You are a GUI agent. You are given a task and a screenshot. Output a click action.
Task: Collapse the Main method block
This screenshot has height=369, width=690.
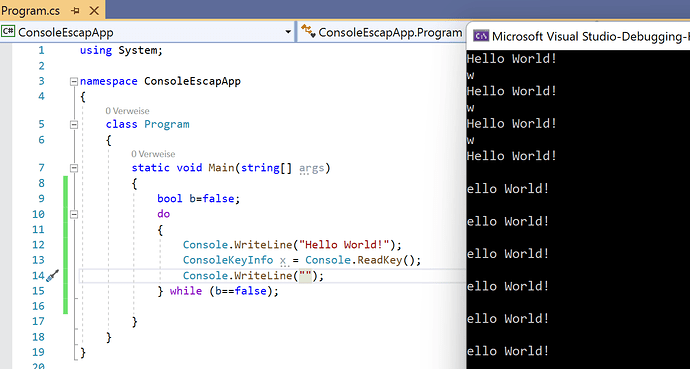click(74, 168)
